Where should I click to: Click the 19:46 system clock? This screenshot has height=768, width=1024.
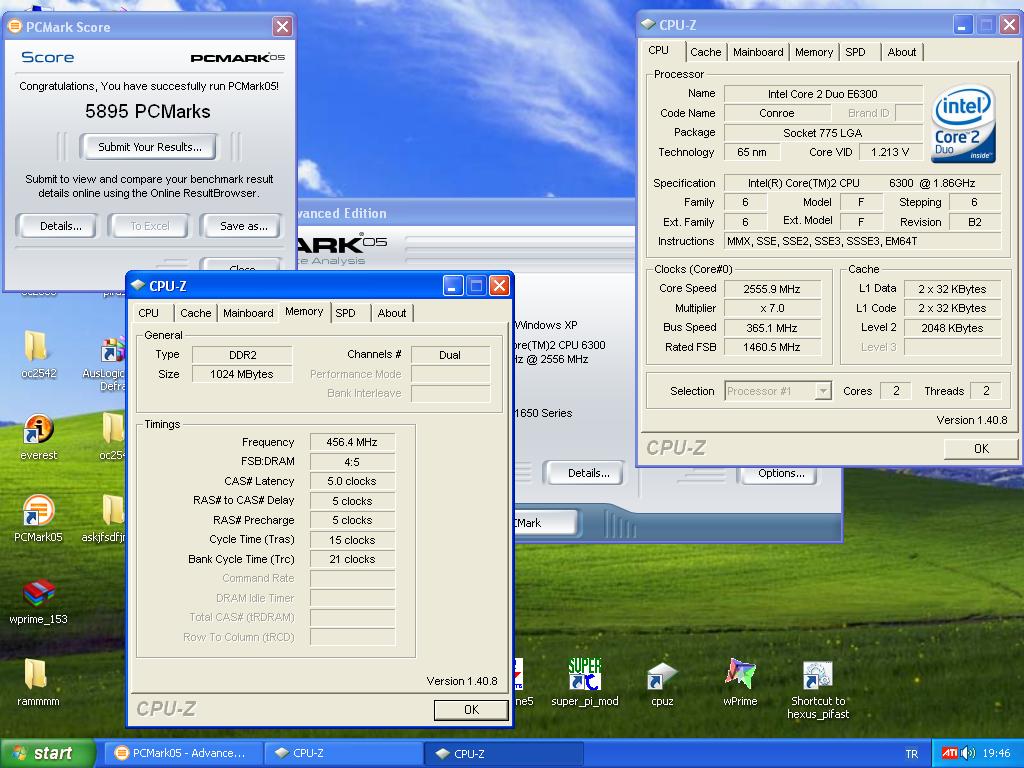pyautogui.click(x=996, y=754)
